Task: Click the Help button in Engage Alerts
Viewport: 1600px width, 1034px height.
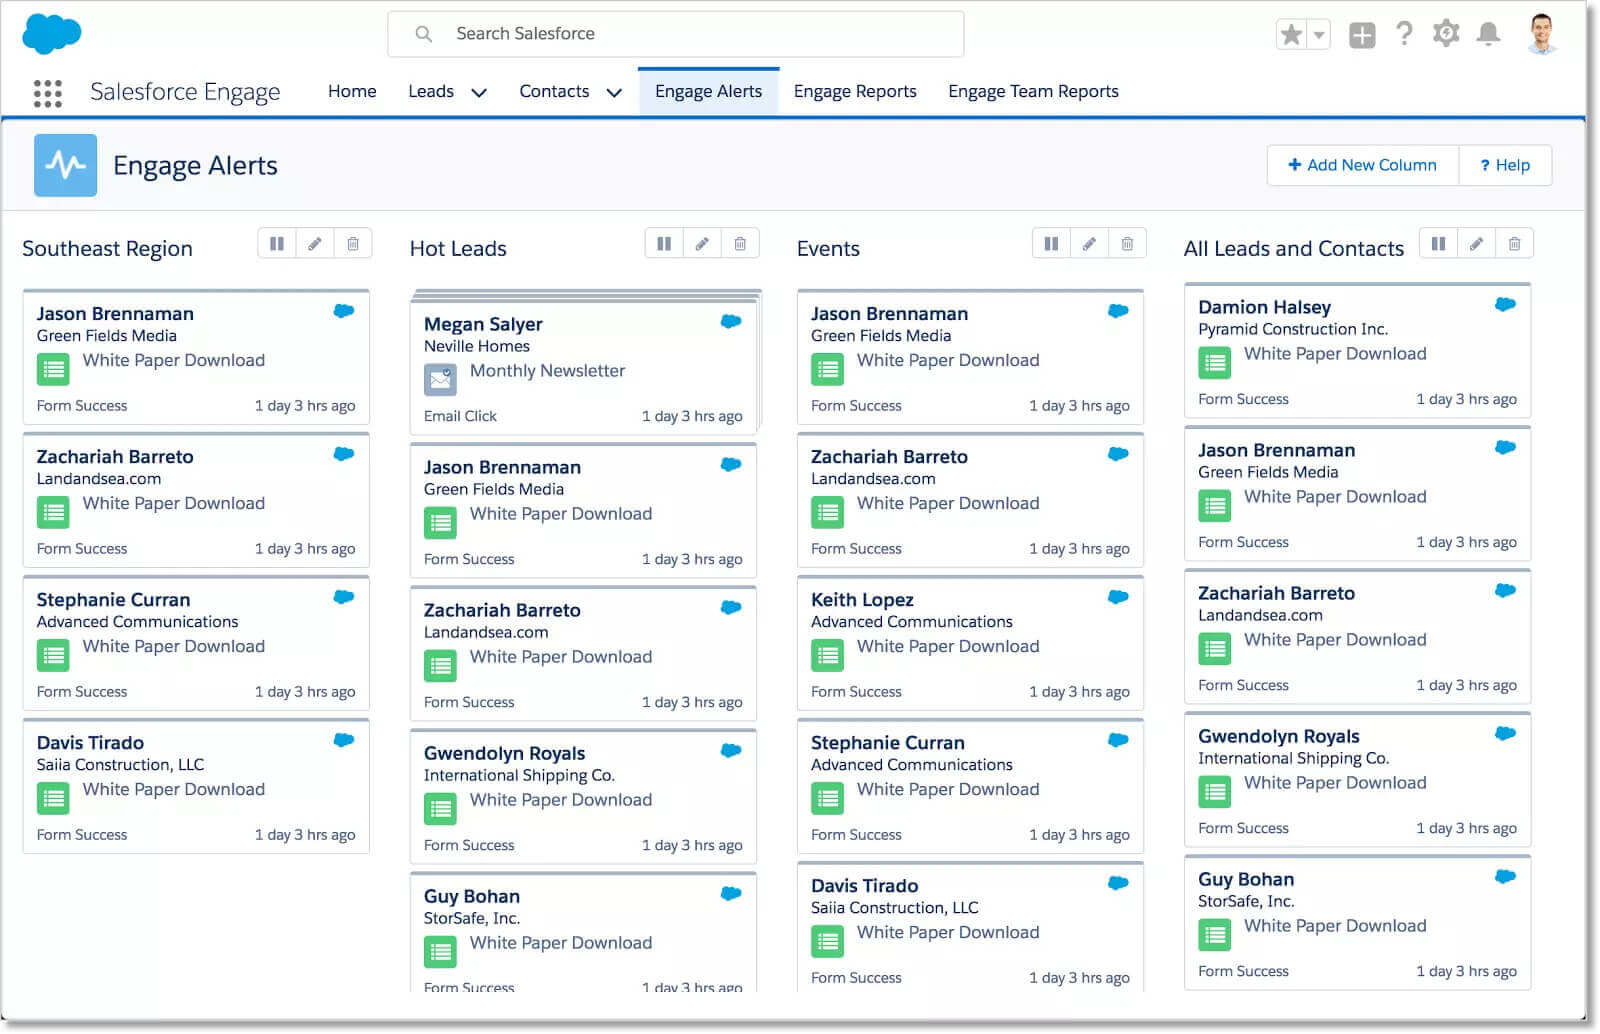Action: 1505,165
